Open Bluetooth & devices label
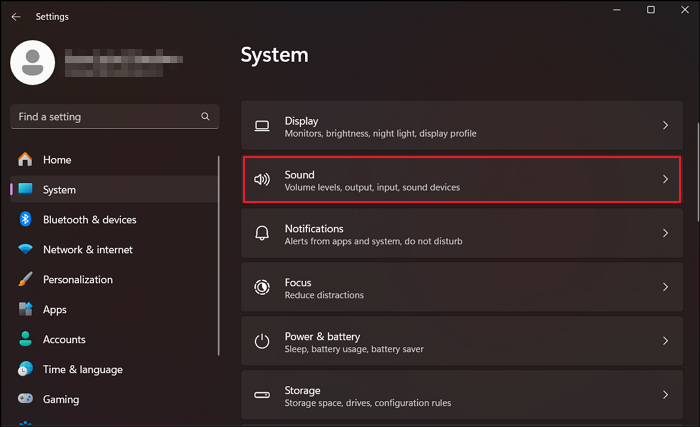Viewport: 700px width, 427px height. click(x=90, y=220)
